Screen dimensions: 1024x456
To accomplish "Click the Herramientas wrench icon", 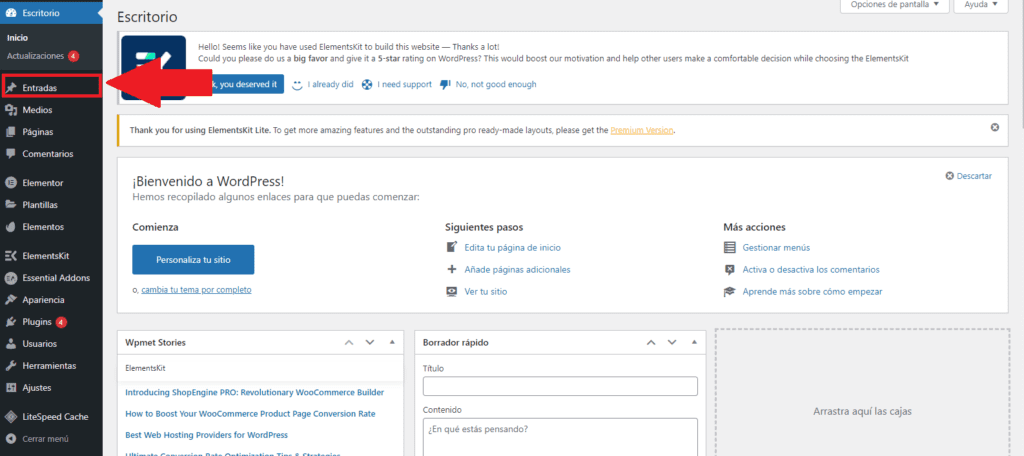I will (x=10, y=366).
